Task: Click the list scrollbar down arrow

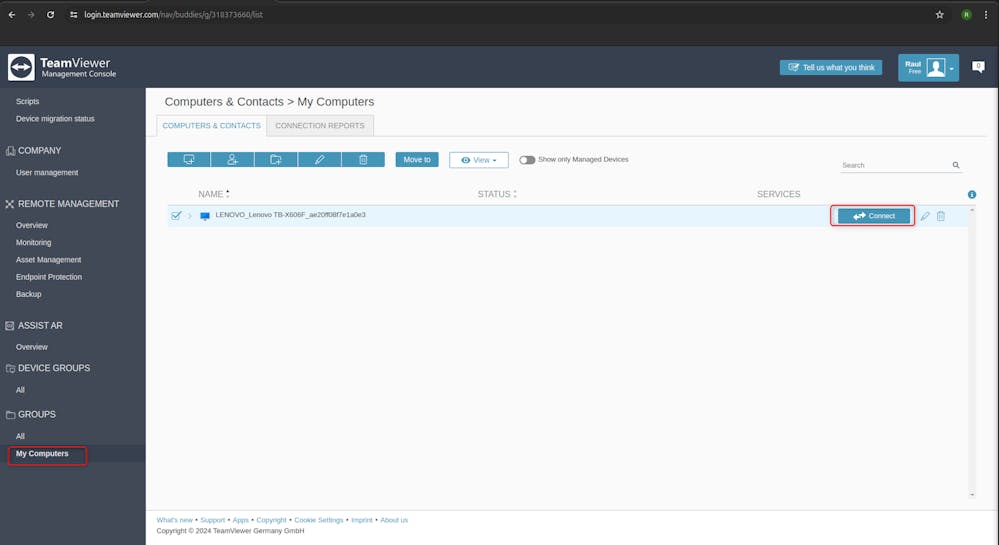Action: coord(972,495)
